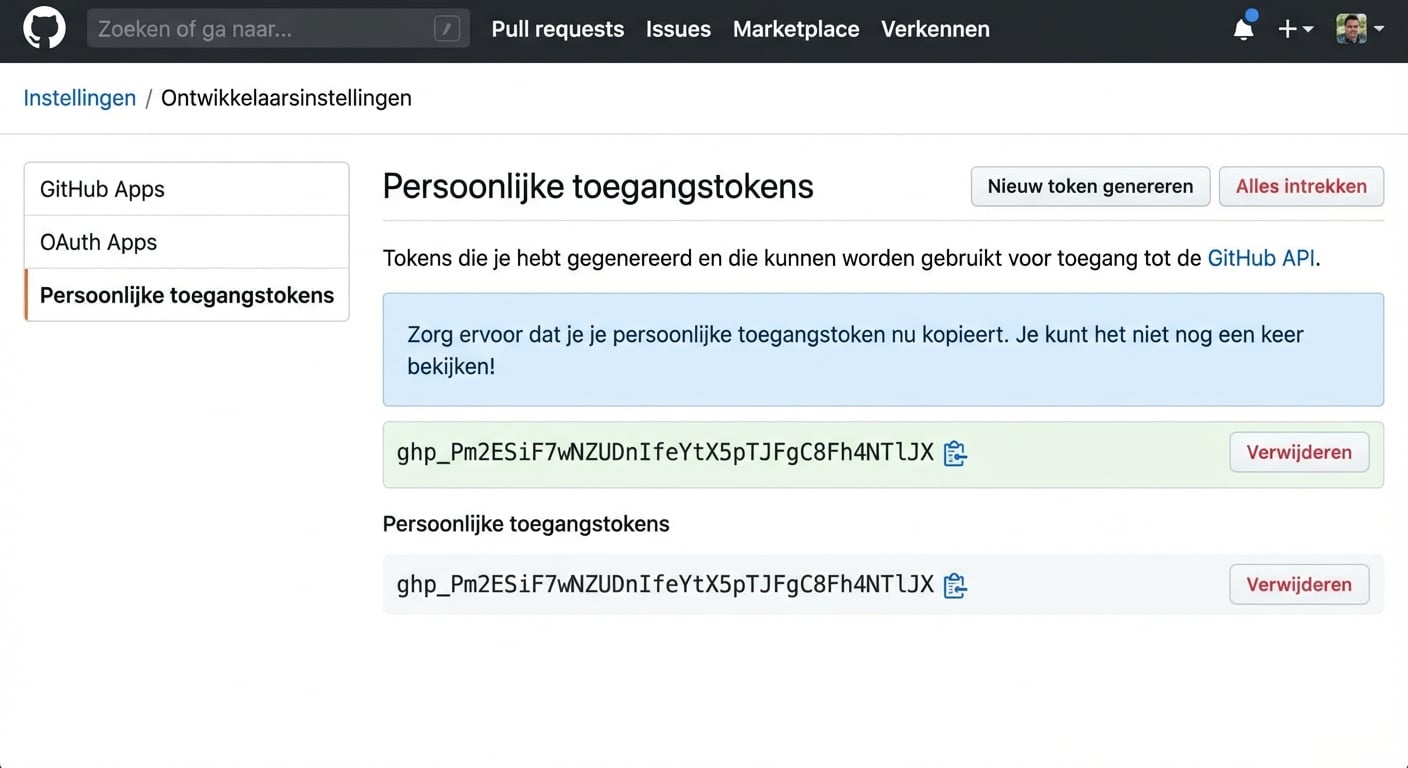Copy the token listed under Persoonlijke toegangstokens heading

[954, 584]
